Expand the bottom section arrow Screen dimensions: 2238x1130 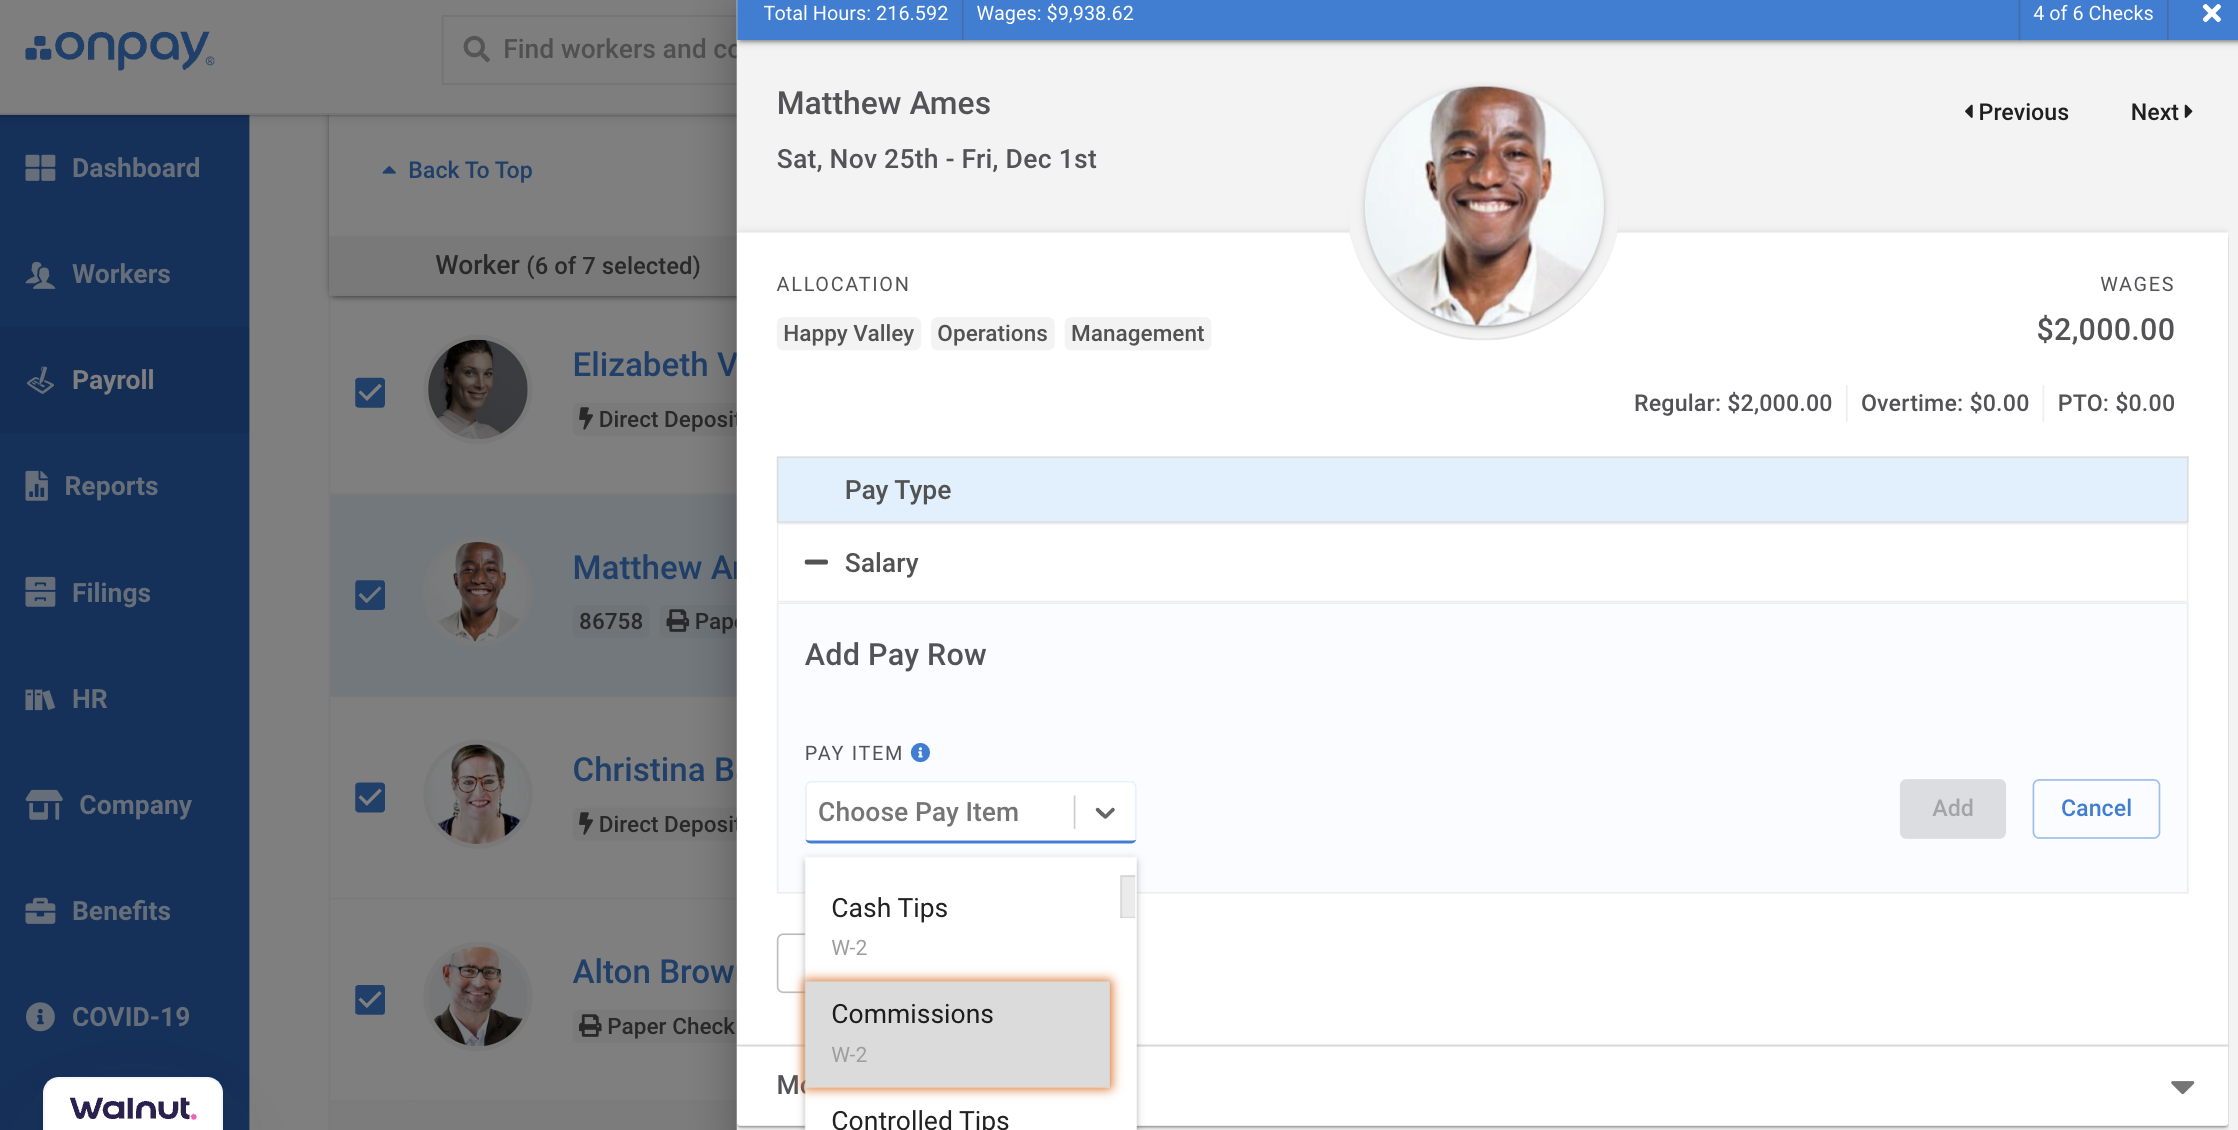(2182, 1086)
